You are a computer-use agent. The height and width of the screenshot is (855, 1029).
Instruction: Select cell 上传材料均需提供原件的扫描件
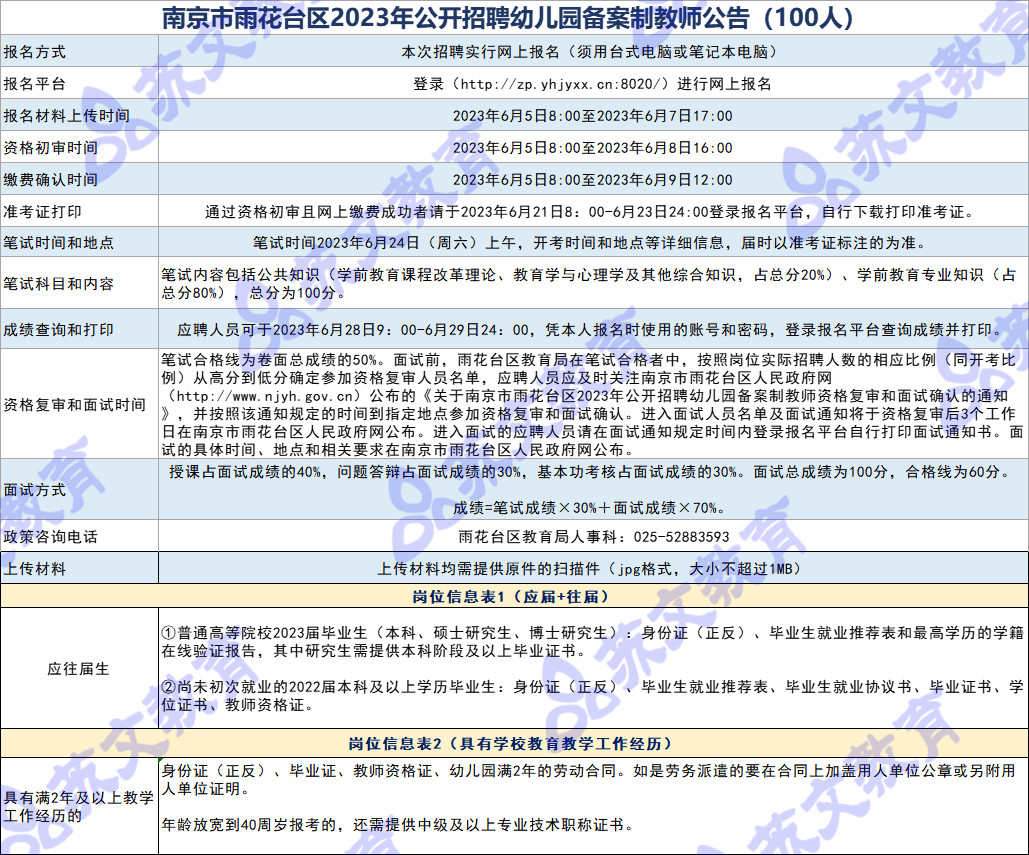[x=593, y=568]
